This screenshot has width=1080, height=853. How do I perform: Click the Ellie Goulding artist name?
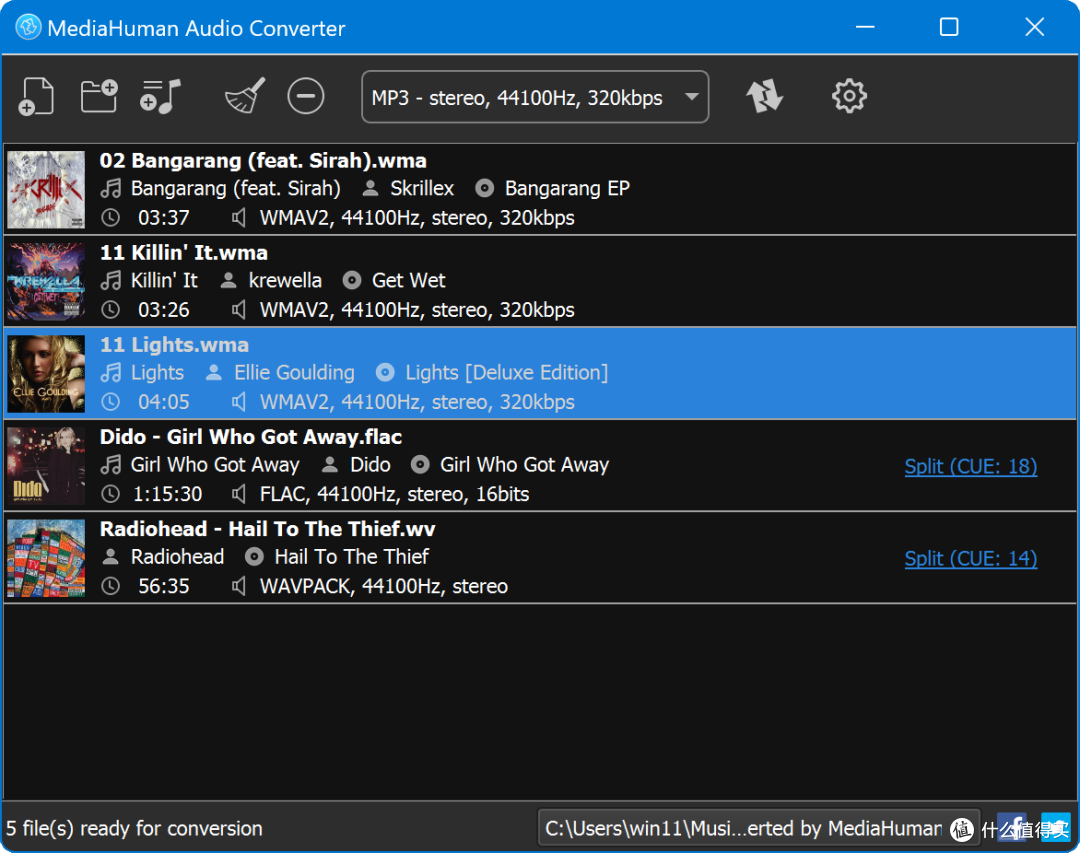294,373
